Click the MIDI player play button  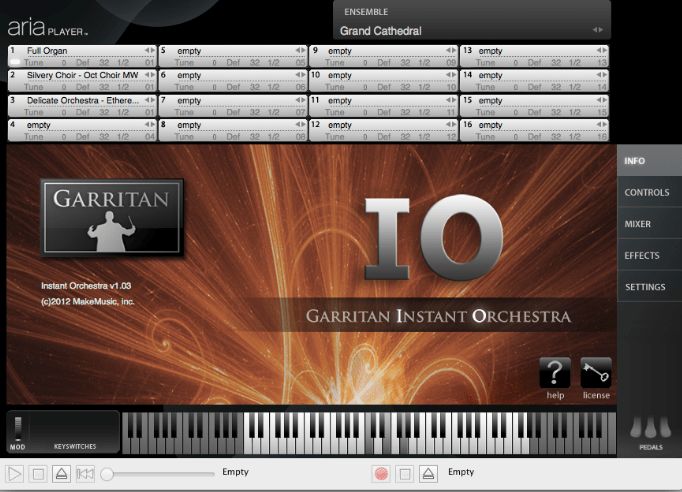click(15, 474)
